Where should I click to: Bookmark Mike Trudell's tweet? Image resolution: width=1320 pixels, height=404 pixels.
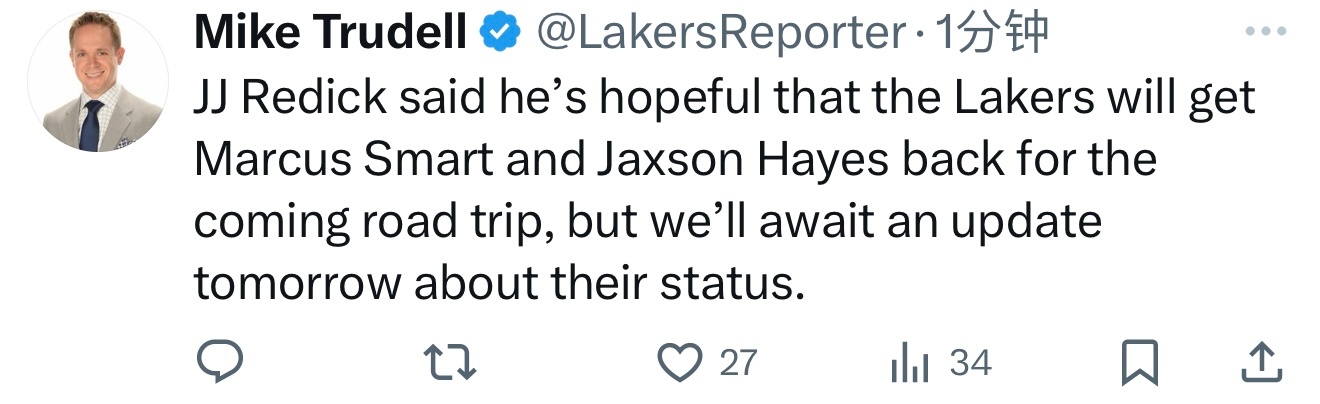[x=1140, y=362]
